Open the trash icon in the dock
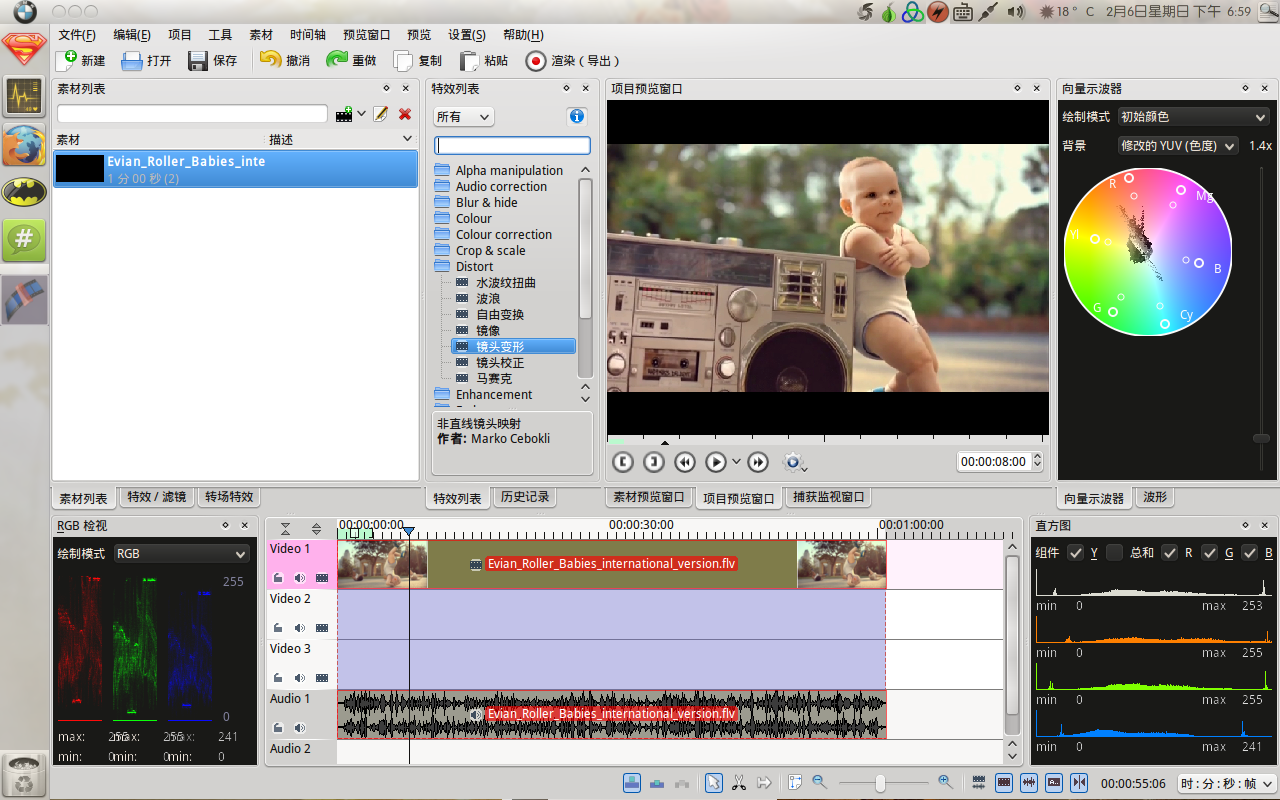The height and width of the screenshot is (800, 1280). point(24,775)
